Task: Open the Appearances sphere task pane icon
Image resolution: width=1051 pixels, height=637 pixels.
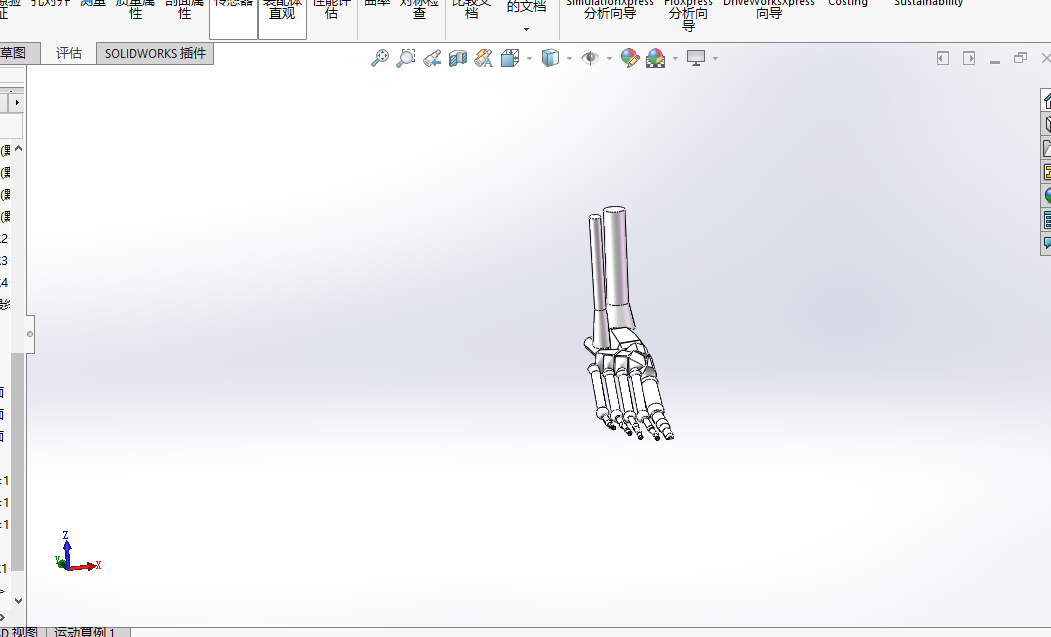Action: (1046, 195)
